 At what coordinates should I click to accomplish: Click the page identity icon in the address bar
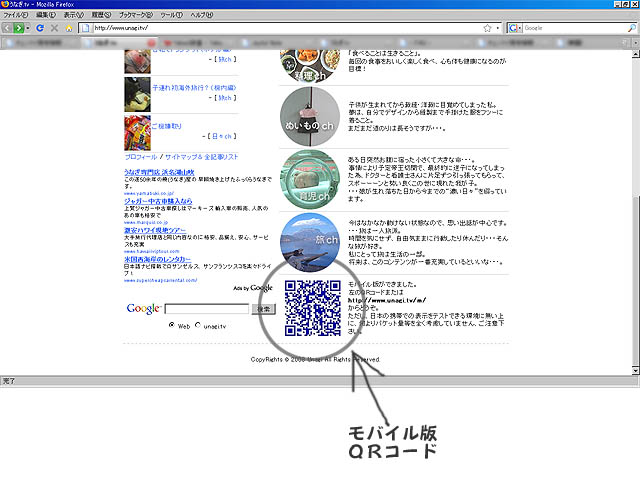pyautogui.click(x=85, y=28)
